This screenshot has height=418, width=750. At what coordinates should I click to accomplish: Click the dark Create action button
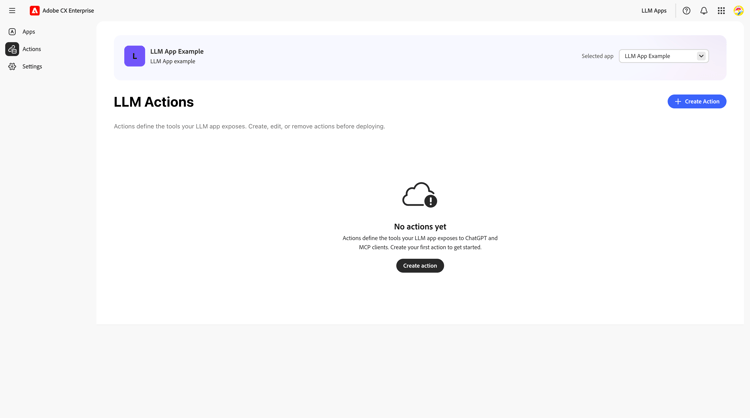(419, 265)
